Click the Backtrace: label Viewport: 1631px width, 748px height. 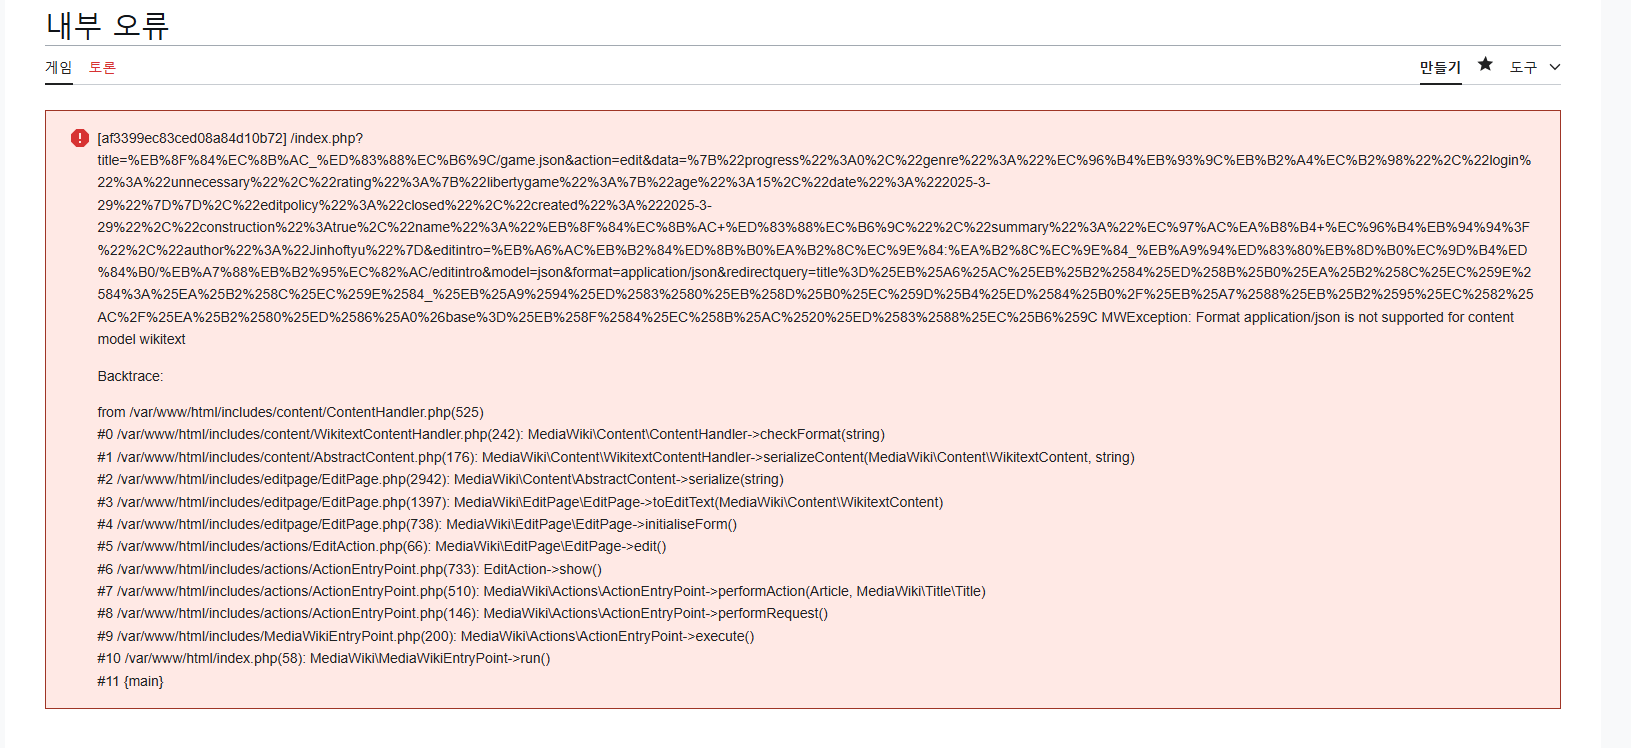click(130, 376)
